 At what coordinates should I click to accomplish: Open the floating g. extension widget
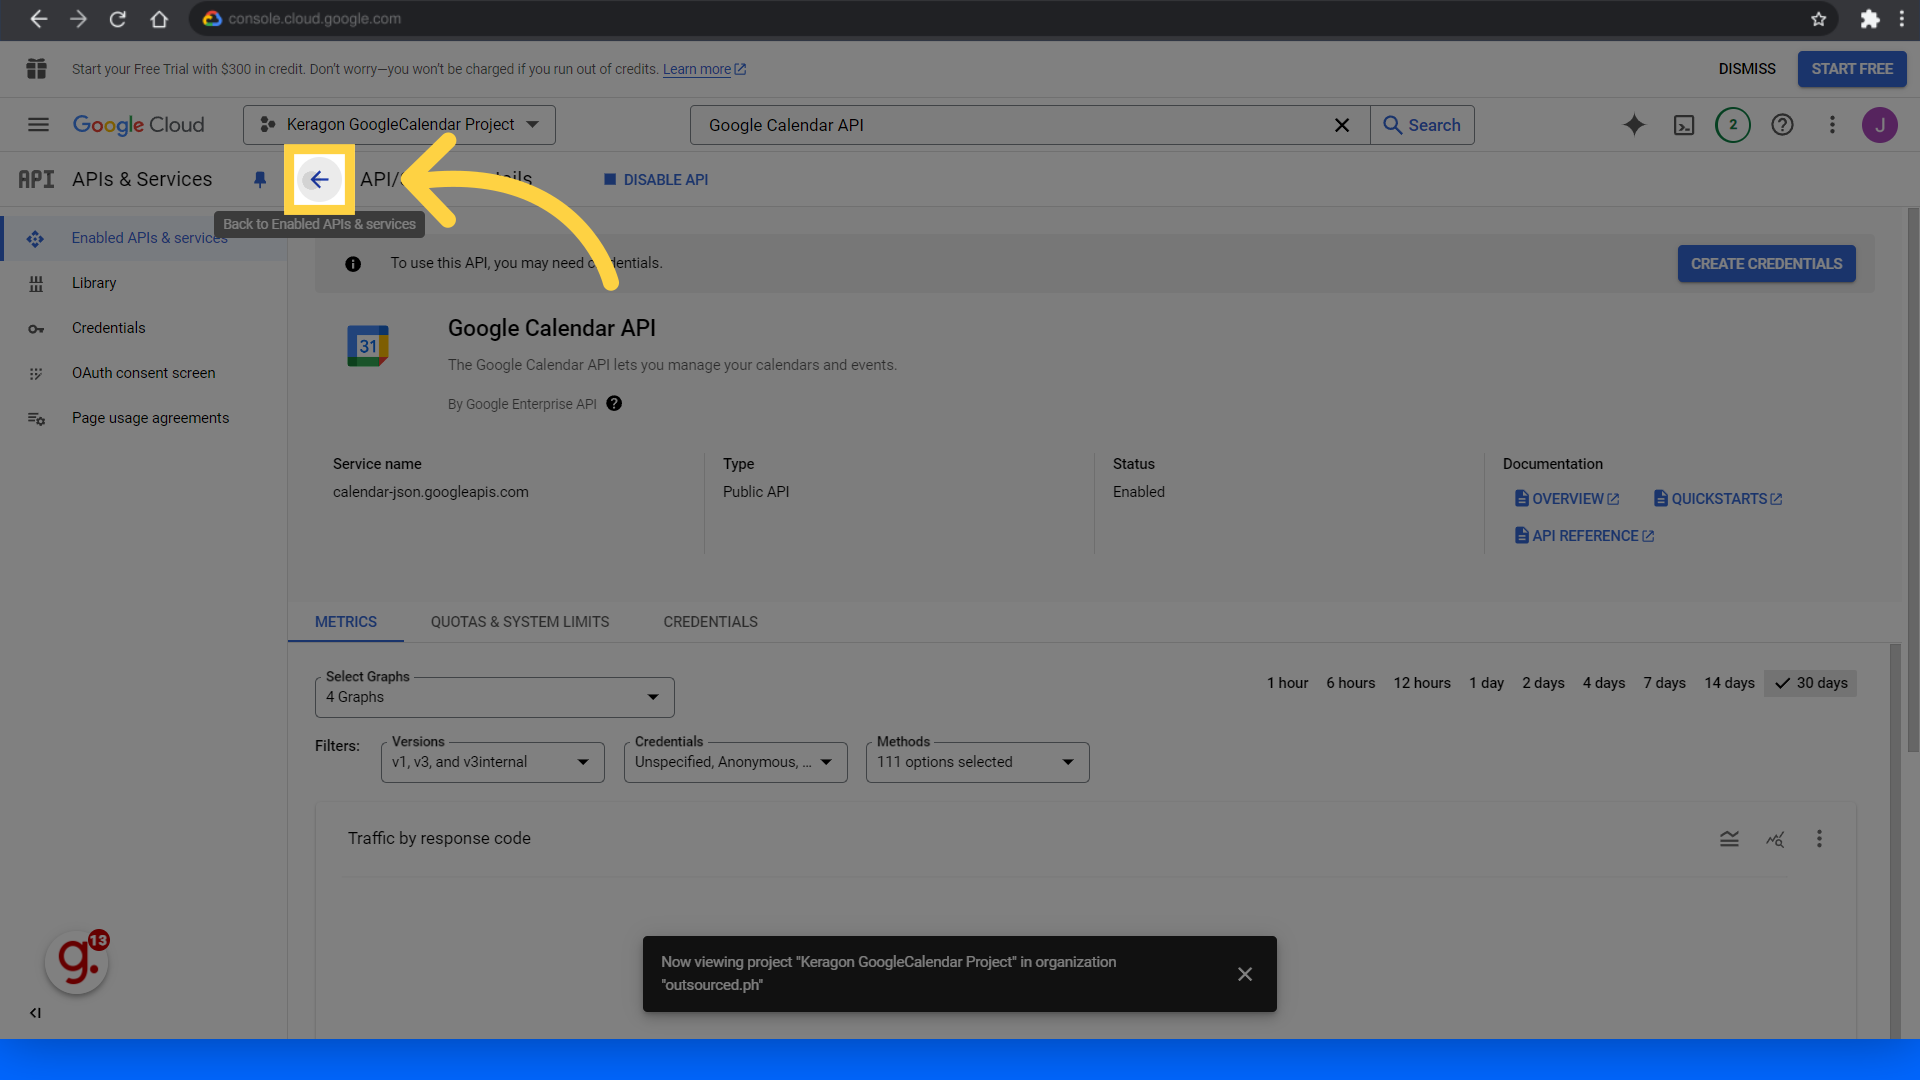(x=77, y=962)
